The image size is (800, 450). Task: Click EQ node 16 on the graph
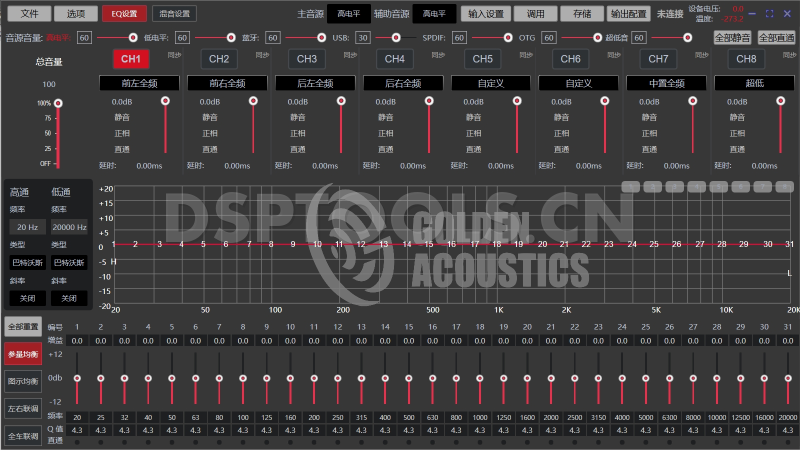(452, 244)
